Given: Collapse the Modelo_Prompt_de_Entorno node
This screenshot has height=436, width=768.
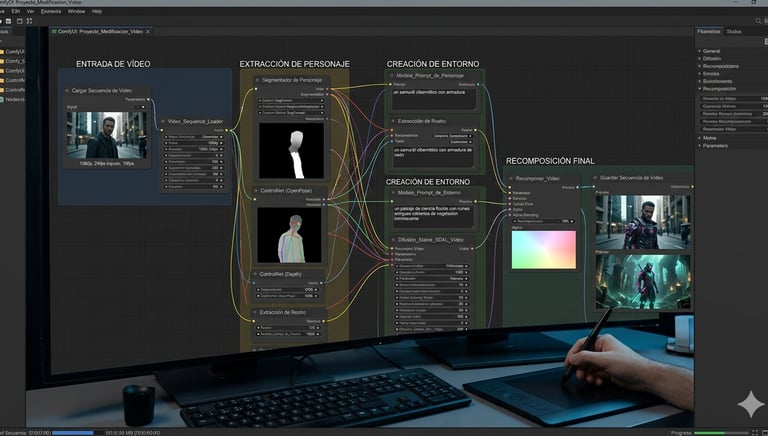Looking at the screenshot, I should pos(393,193).
